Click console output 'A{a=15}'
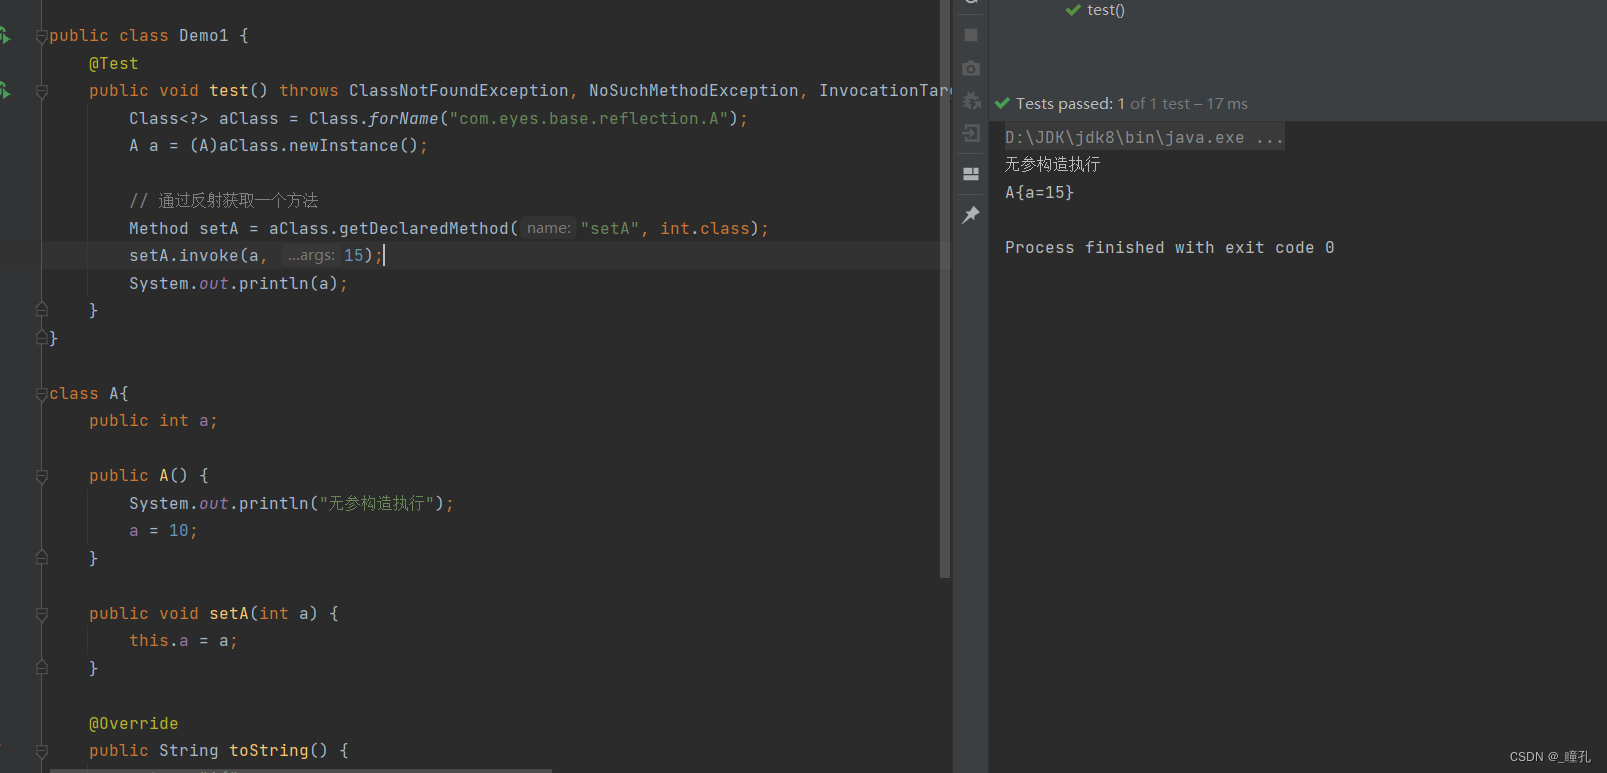This screenshot has width=1607, height=773. pos(1039,192)
